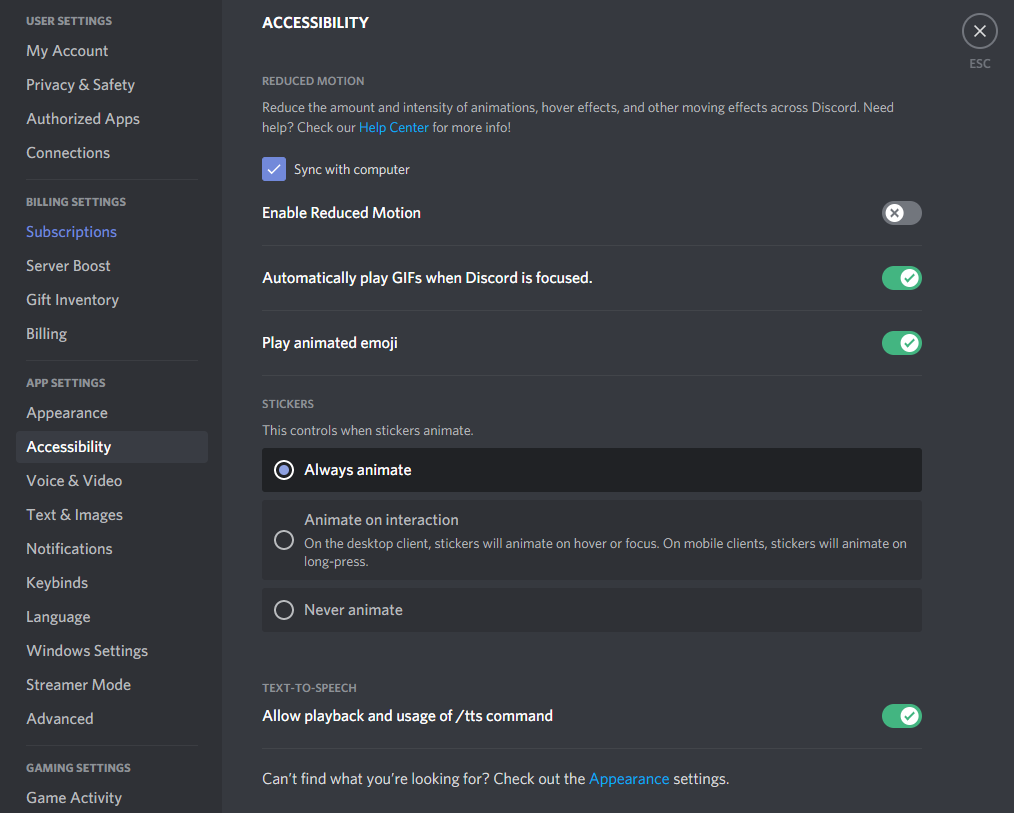Screen dimensions: 1014x813
Task: Uncheck Sync with computer checkbox
Action: pyautogui.click(x=274, y=169)
